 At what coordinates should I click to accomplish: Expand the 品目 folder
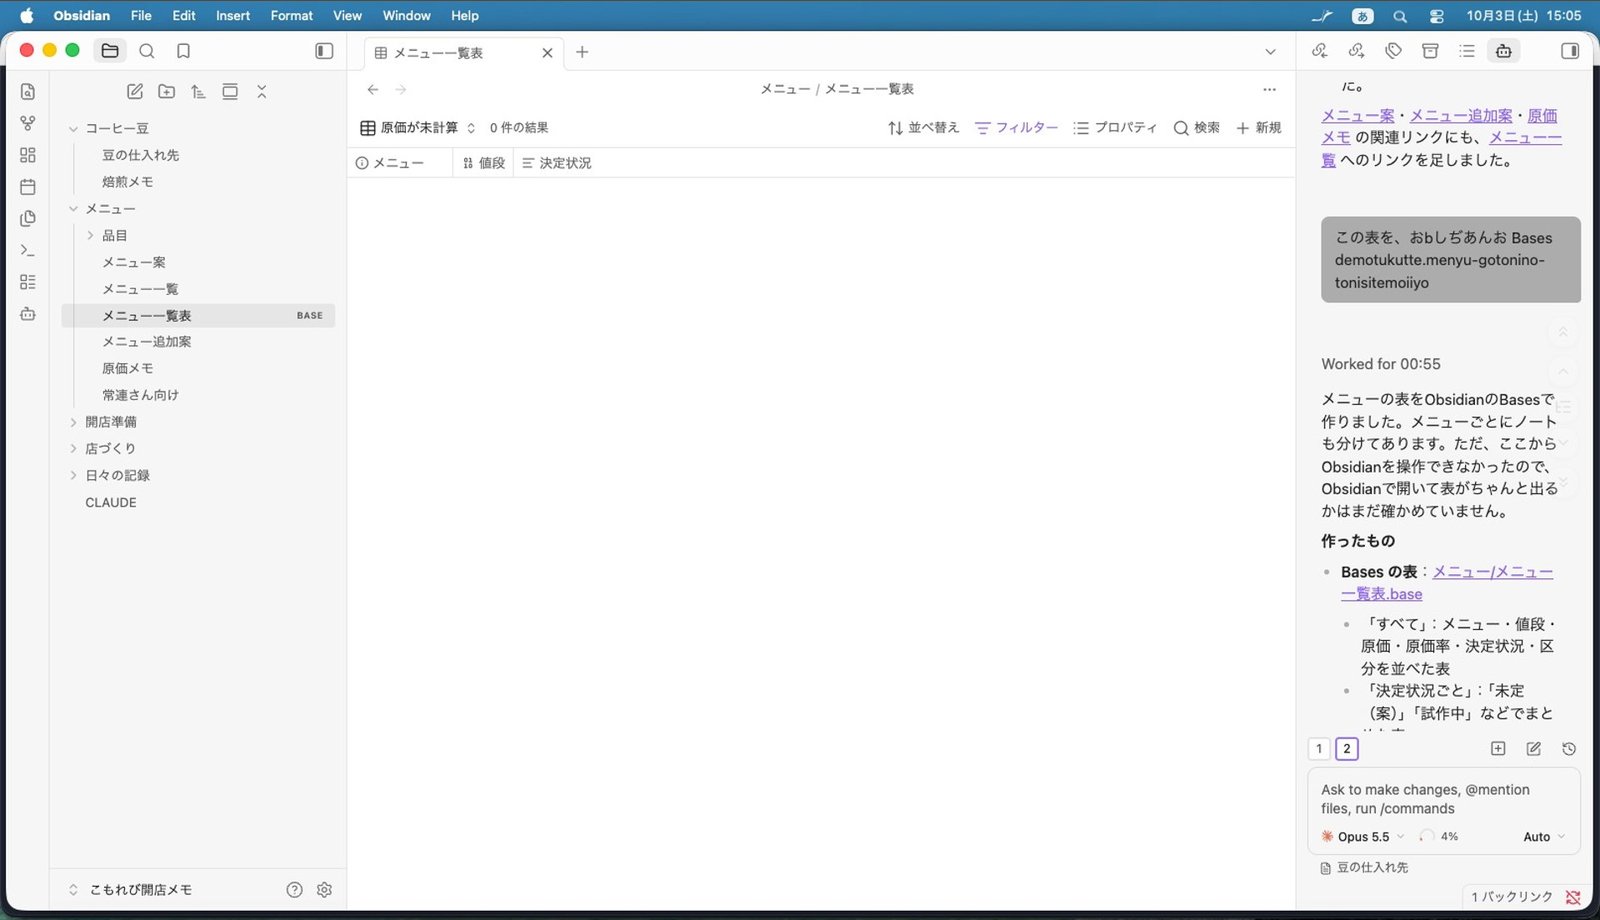[90, 236]
